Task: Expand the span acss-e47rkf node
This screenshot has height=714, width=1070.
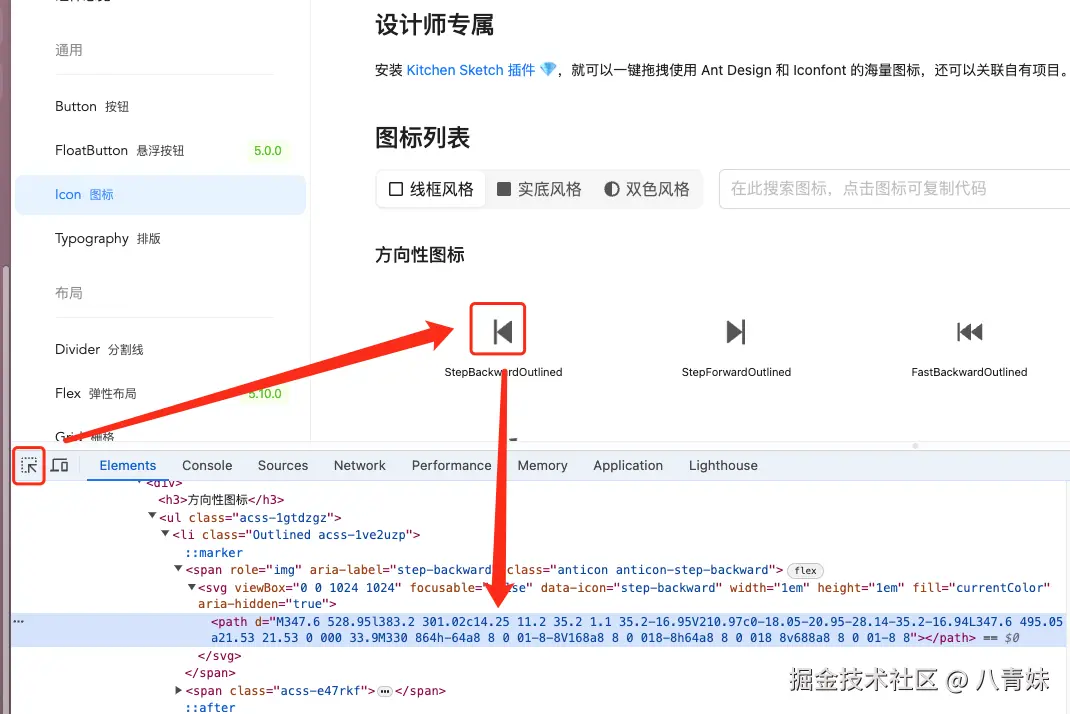Action: click(178, 690)
